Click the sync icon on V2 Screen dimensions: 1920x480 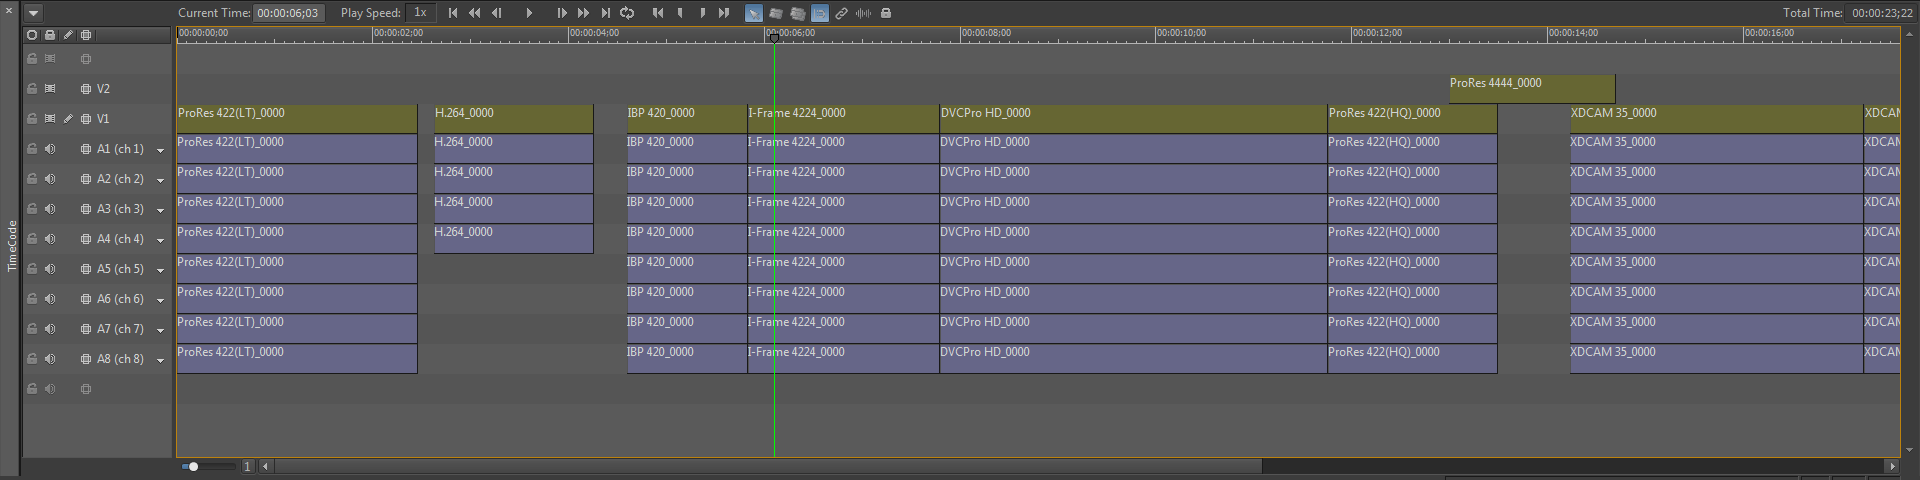[x=86, y=89]
